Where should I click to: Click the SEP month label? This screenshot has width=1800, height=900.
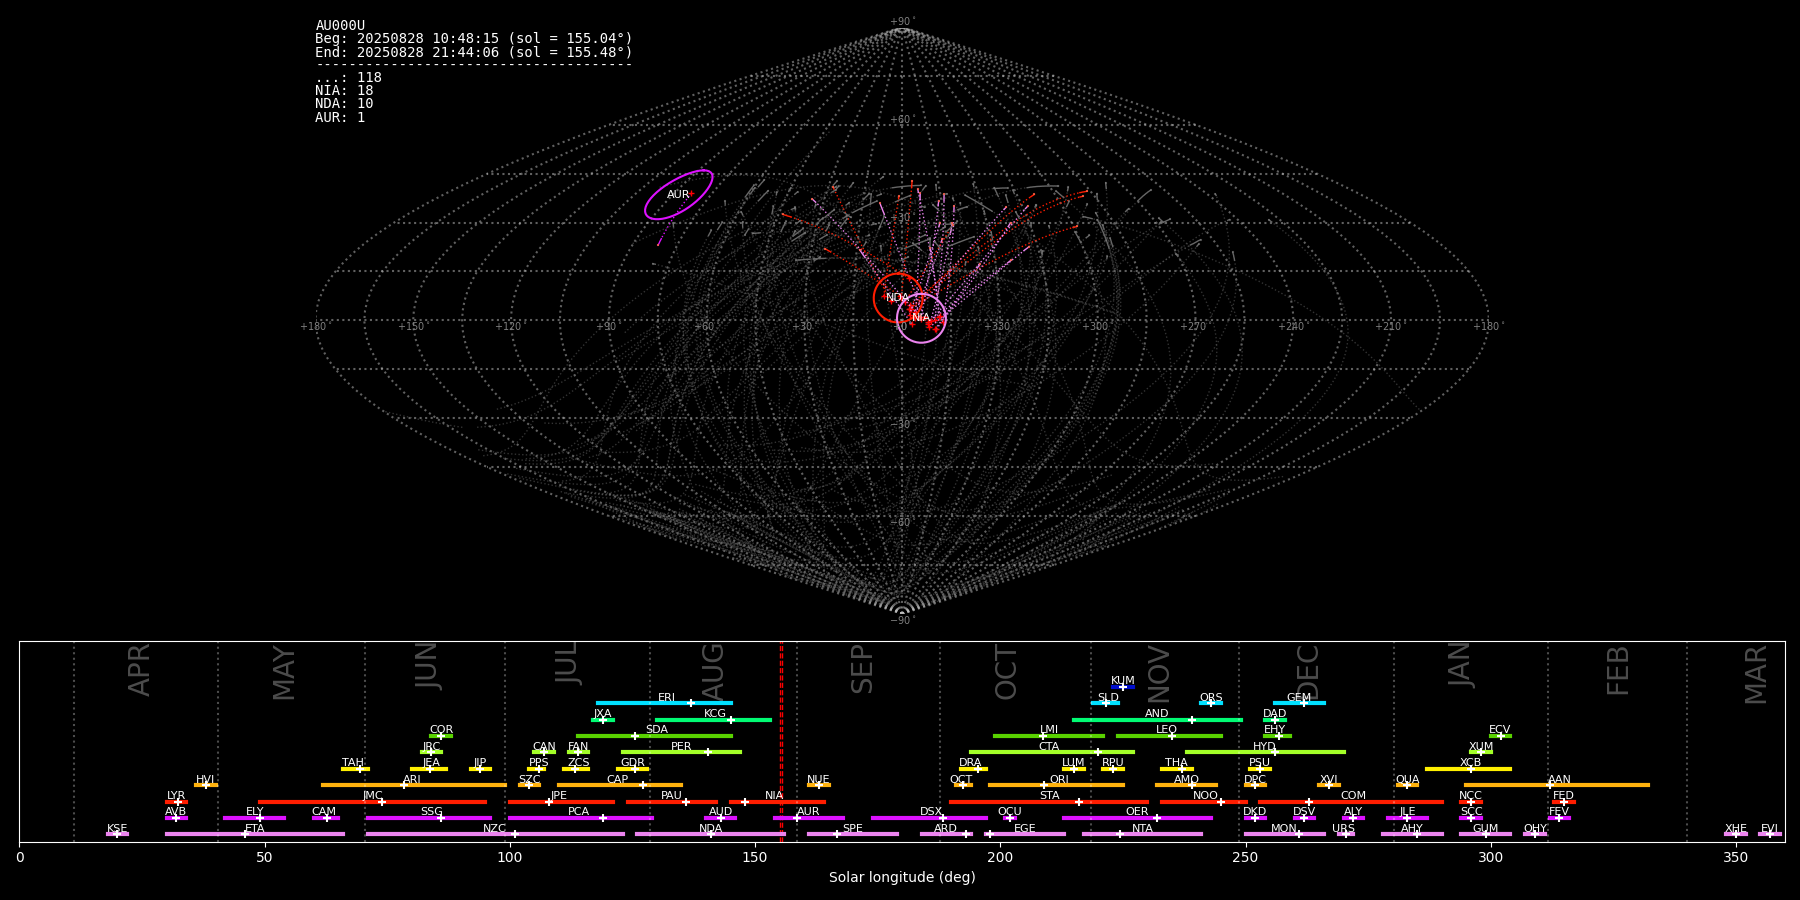[x=862, y=669]
